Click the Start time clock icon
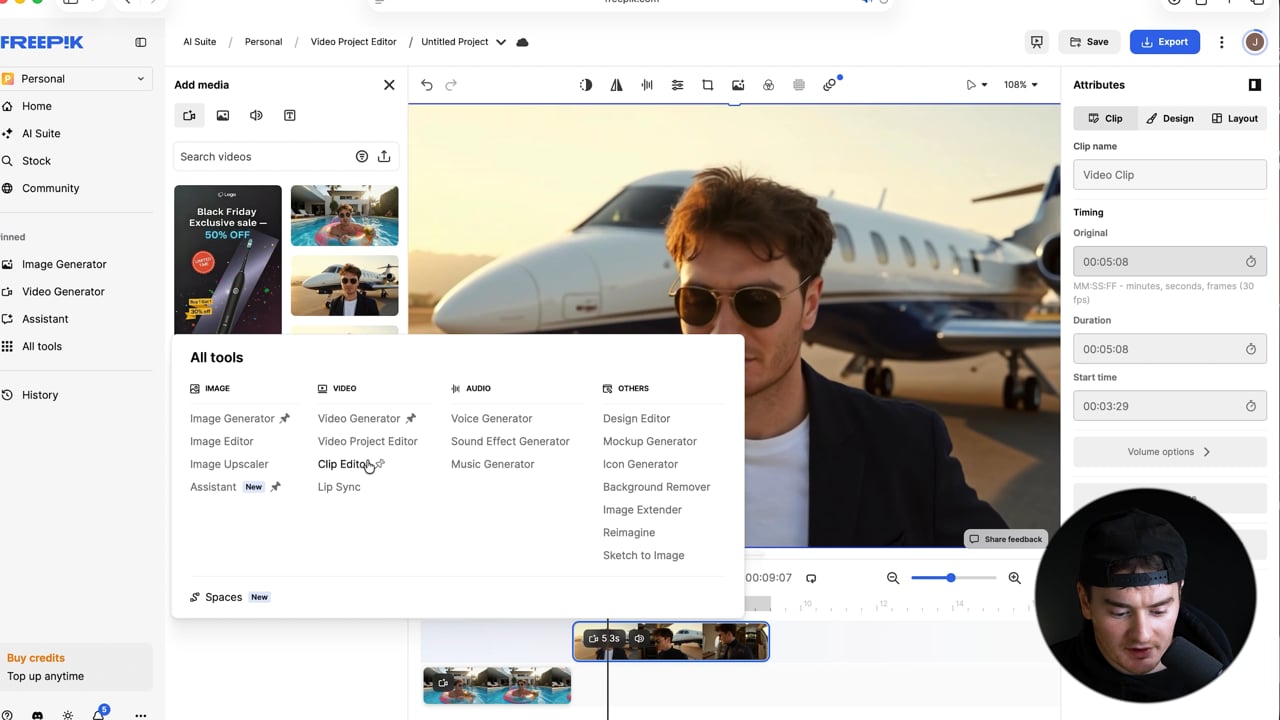 [x=1250, y=406]
